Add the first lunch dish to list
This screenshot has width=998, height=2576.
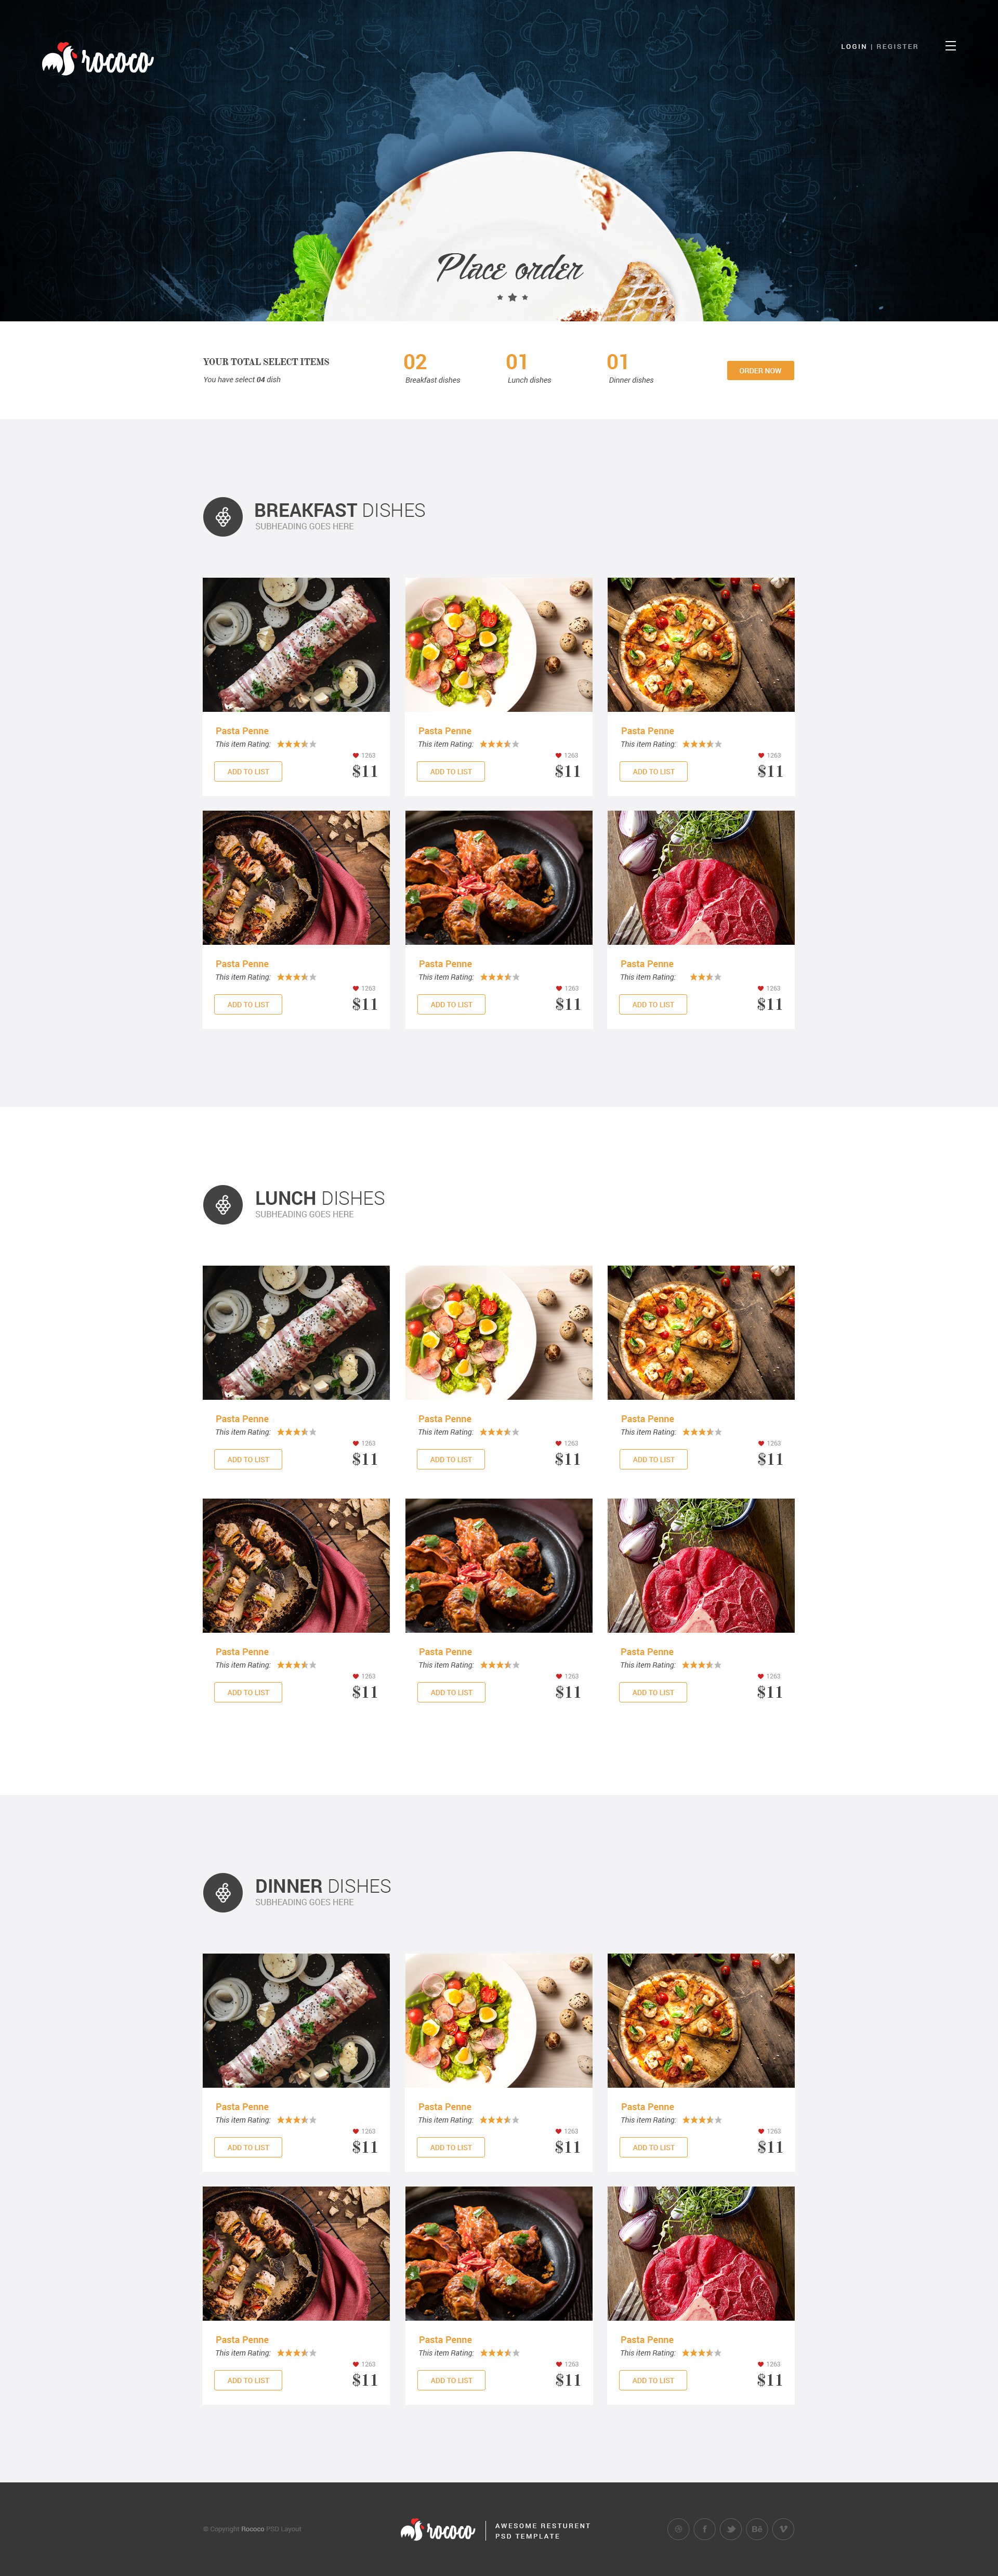[248, 1459]
